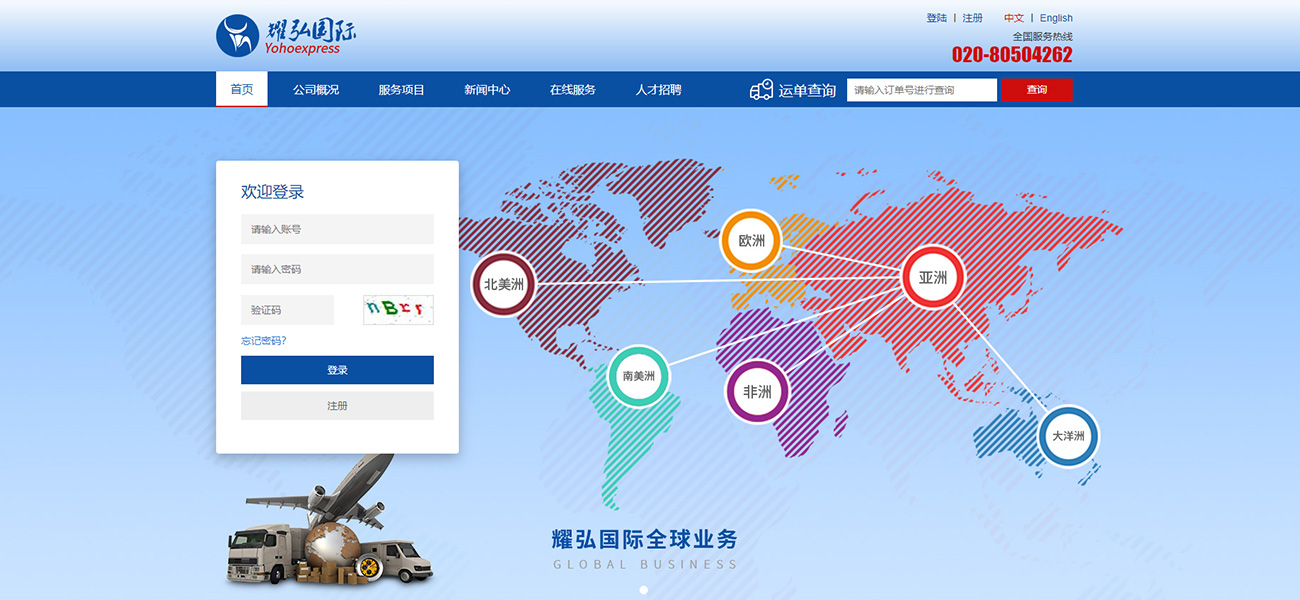The height and width of the screenshot is (600, 1300).
Task: Click the blue 登录 button
Action: point(337,370)
